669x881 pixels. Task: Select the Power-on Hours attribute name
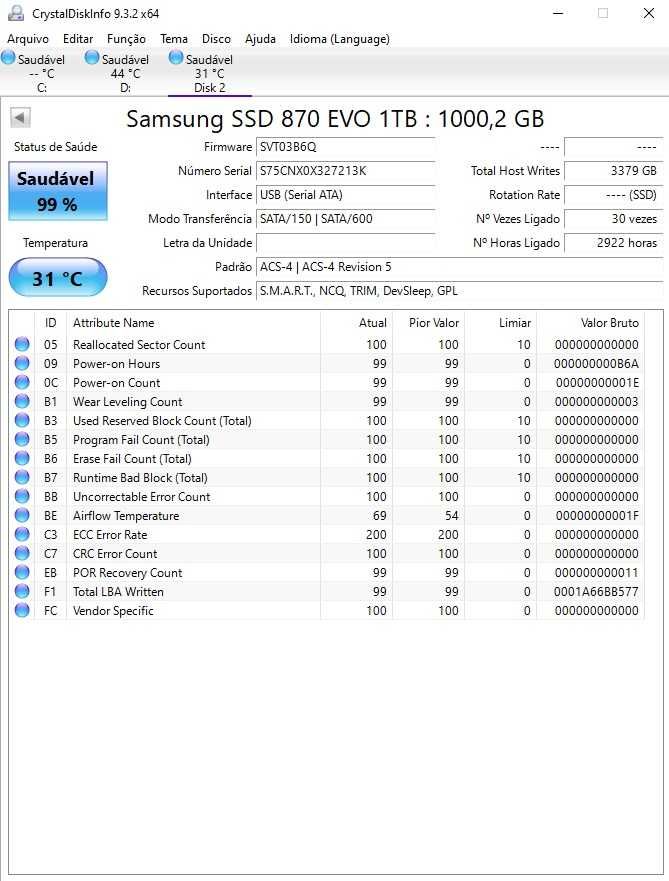coord(116,364)
